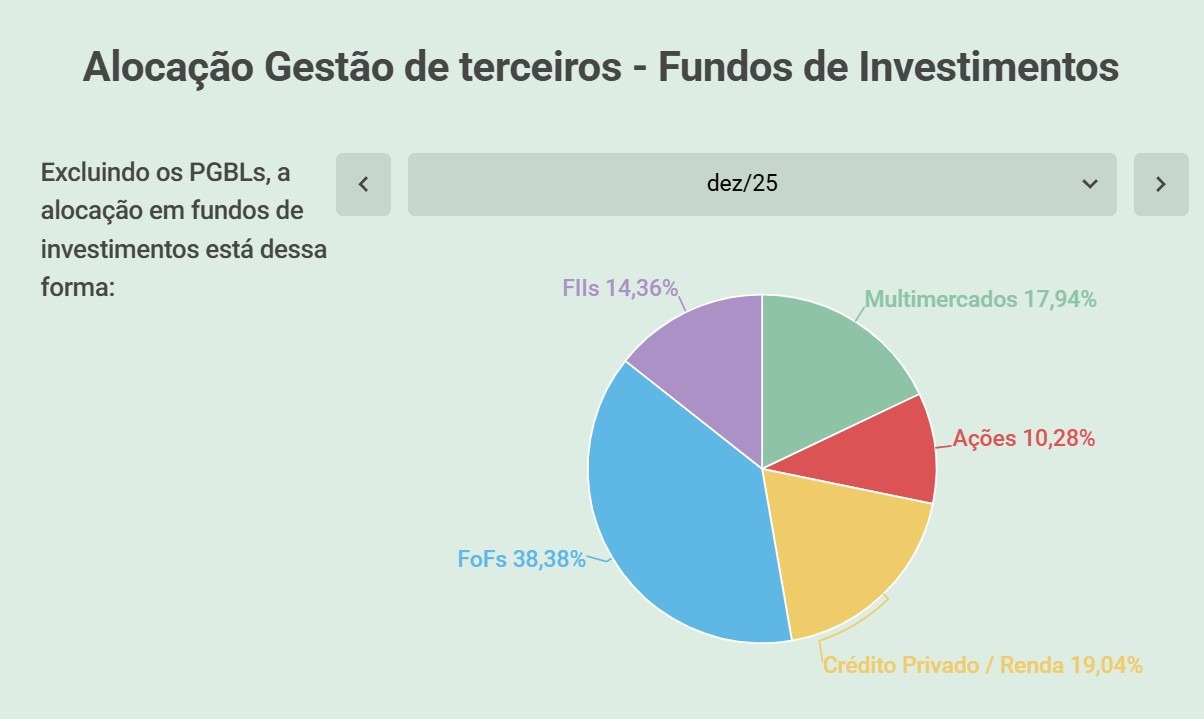Image resolution: width=1204 pixels, height=719 pixels.
Task: Click the FIIs 14,36% label
Action: [x=619, y=289]
